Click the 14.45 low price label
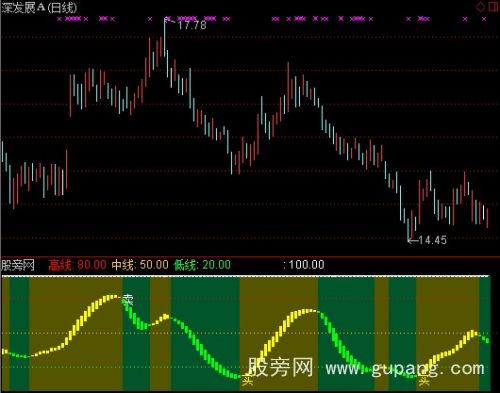500x393 pixels. [x=432, y=240]
